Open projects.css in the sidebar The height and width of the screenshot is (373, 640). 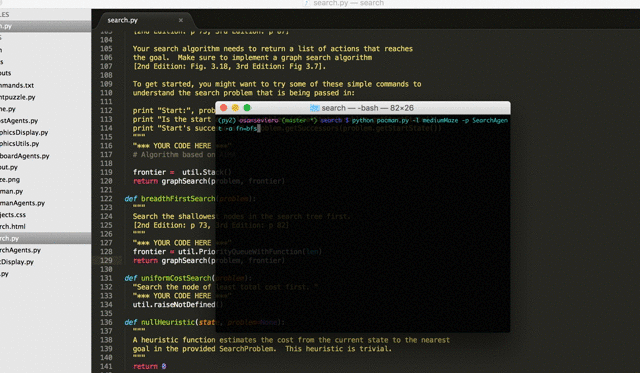(x=13, y=215)
